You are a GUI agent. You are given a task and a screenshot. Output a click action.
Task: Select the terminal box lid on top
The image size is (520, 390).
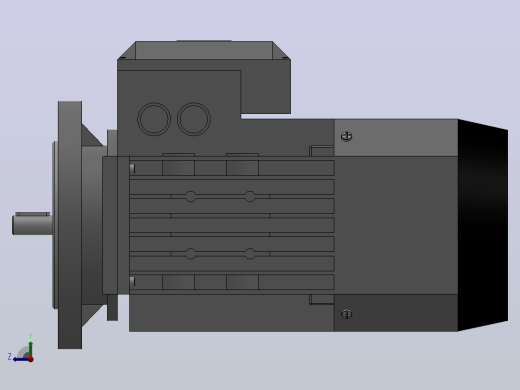[x=204, y=50]
